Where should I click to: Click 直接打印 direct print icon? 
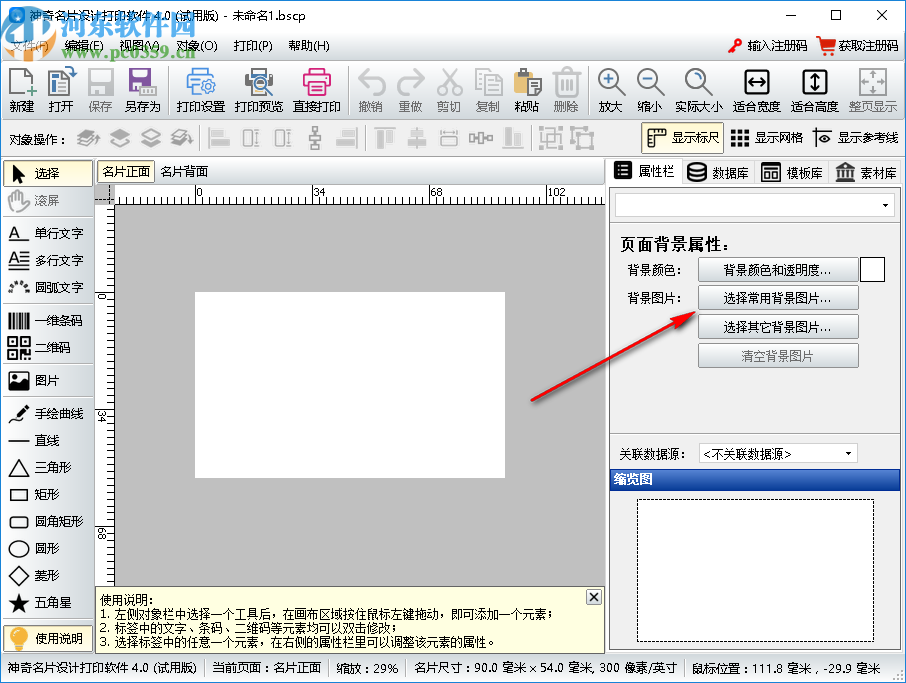317,90
